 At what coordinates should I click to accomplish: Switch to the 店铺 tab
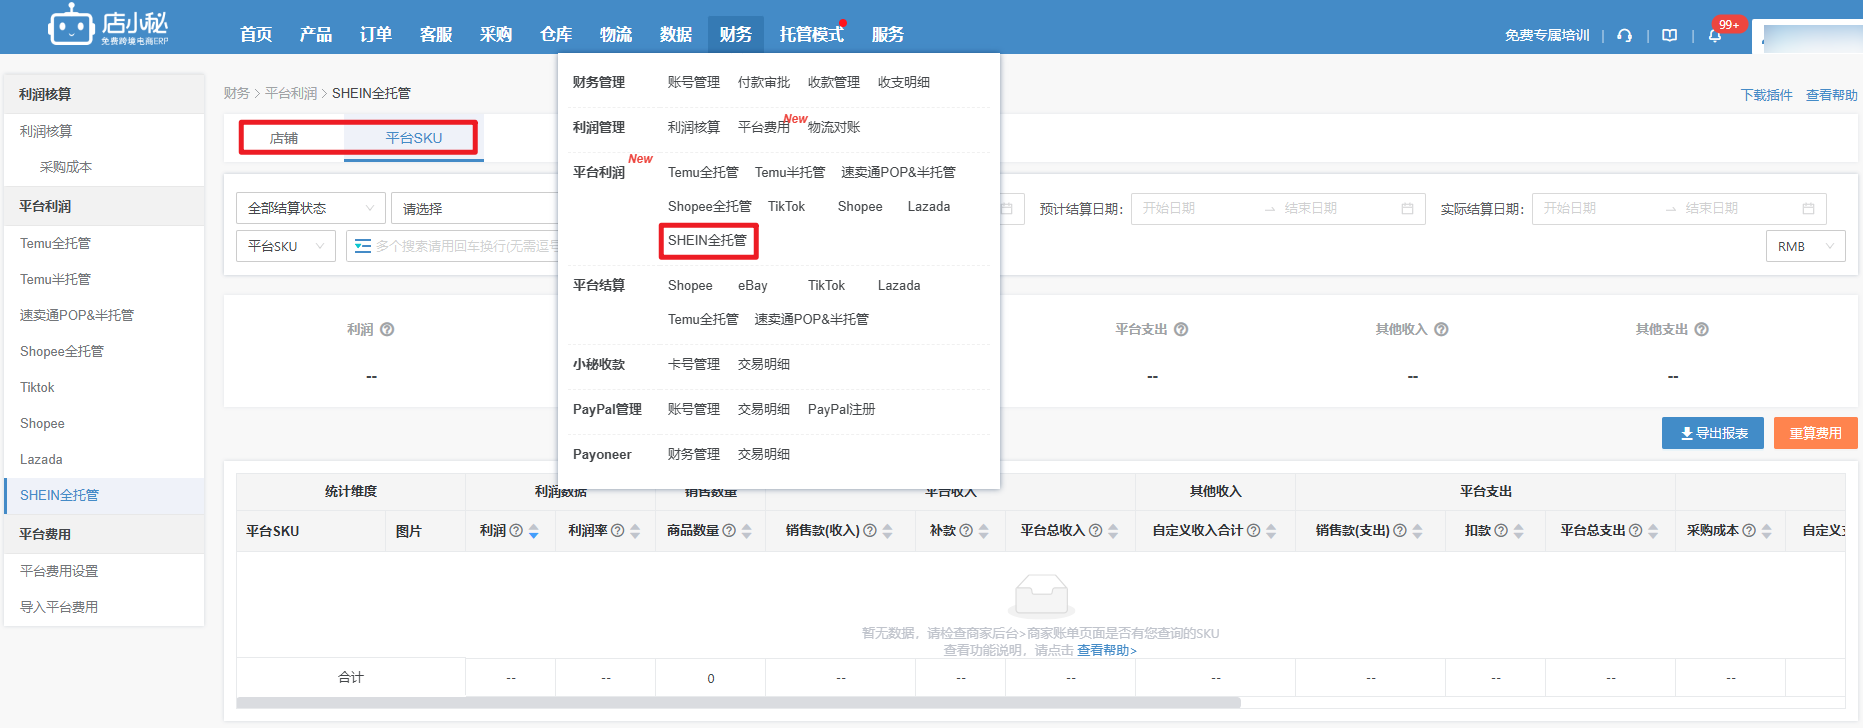click(284, 138)
